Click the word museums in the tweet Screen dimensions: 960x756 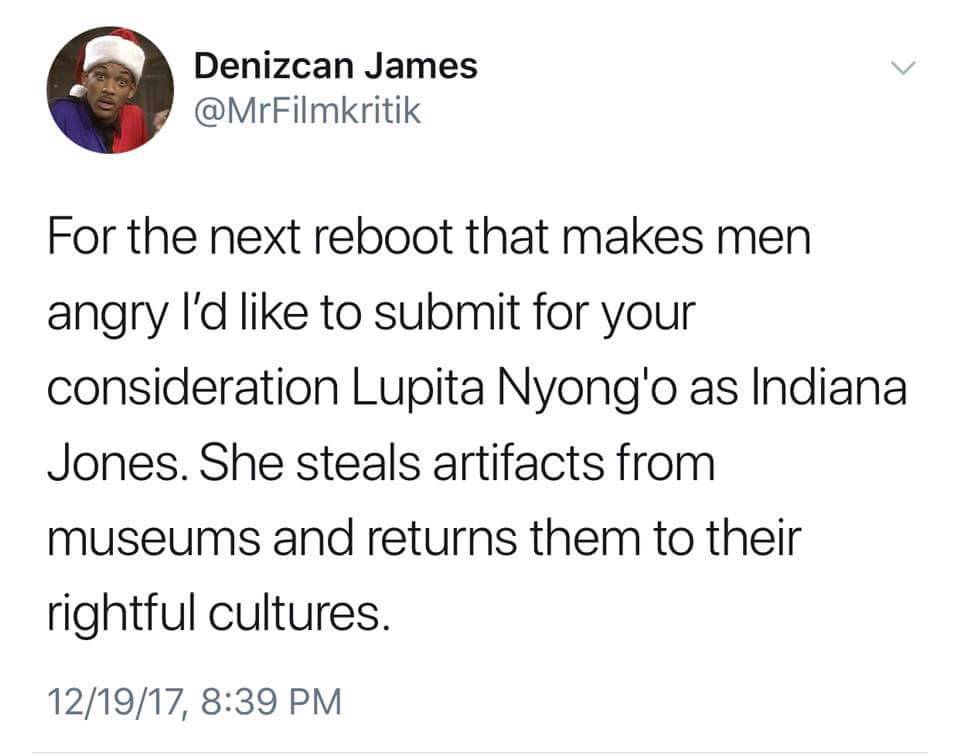[153, 538]
